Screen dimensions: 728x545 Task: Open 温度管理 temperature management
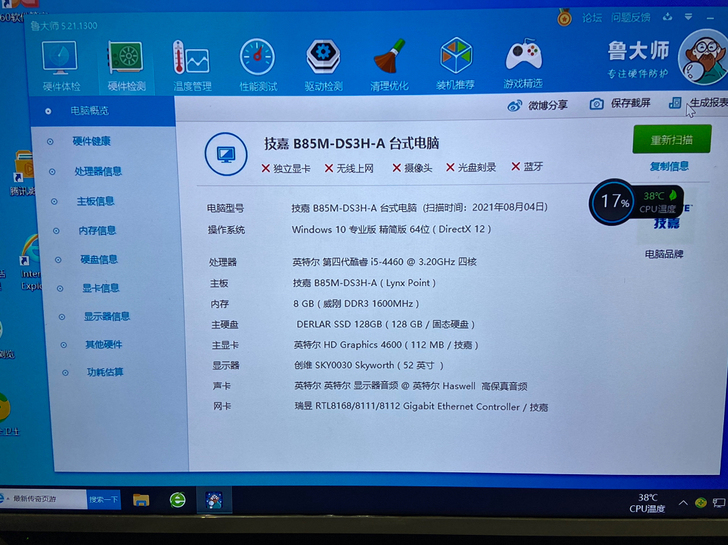click(x=192, y=65)
